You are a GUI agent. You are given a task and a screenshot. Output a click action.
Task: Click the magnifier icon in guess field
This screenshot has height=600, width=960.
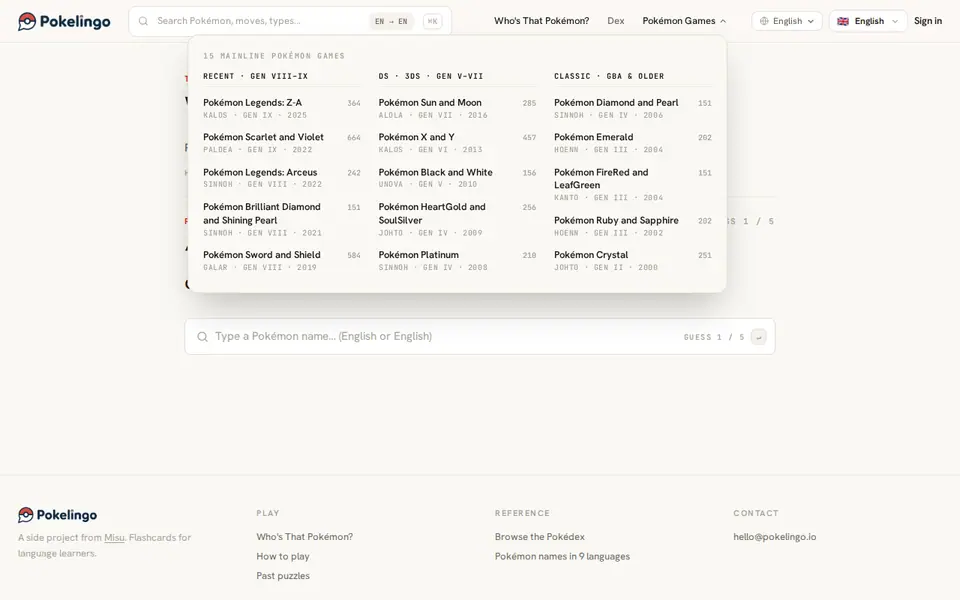(202, 337)
